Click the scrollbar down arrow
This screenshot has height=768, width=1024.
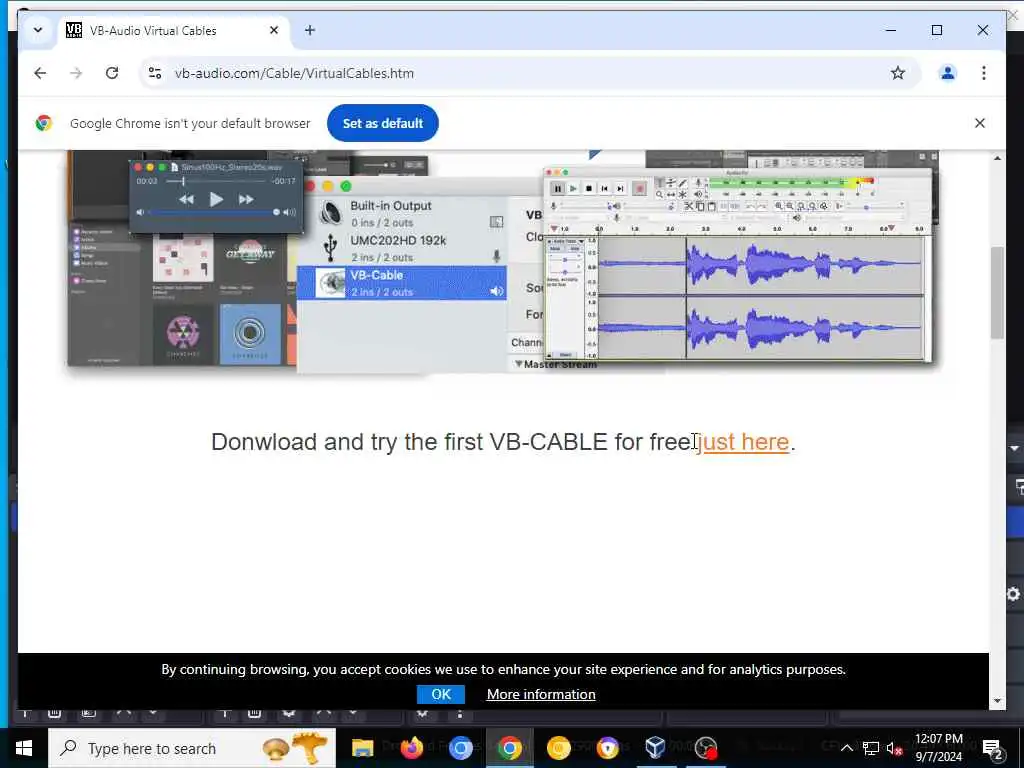click(x=997, y=701)
